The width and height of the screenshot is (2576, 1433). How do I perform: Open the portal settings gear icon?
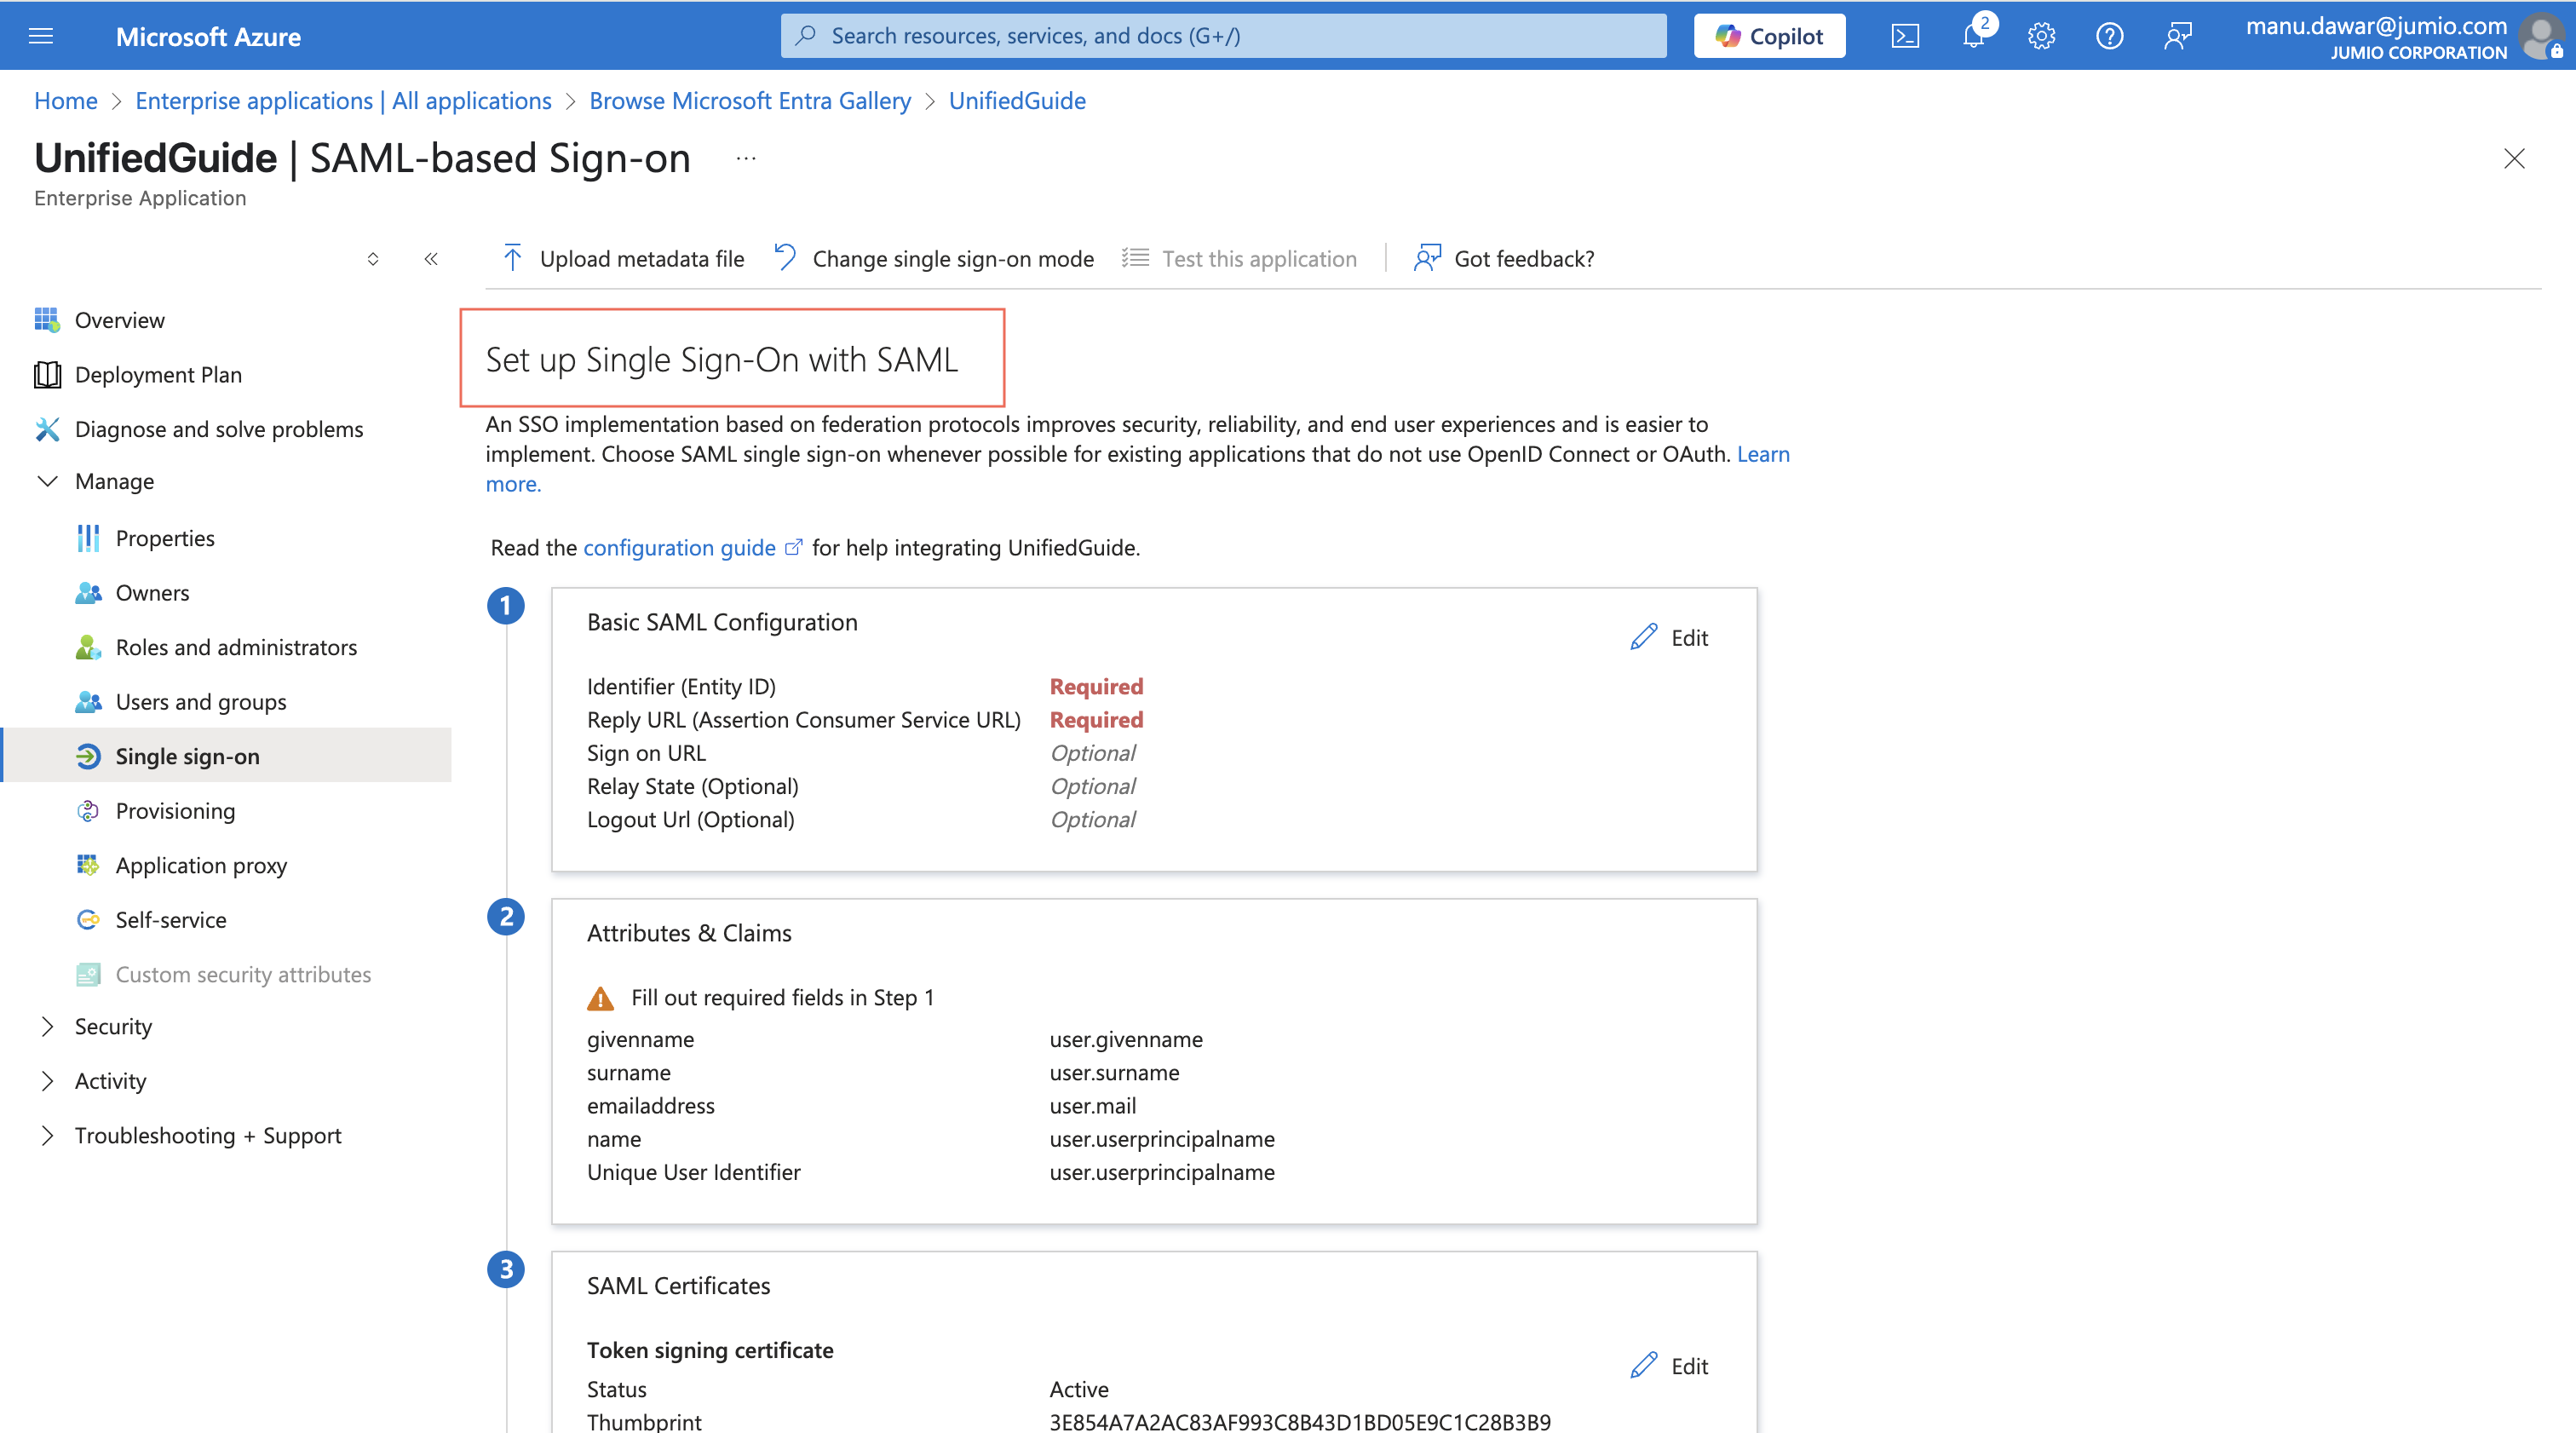click(x=2041, y=37)
